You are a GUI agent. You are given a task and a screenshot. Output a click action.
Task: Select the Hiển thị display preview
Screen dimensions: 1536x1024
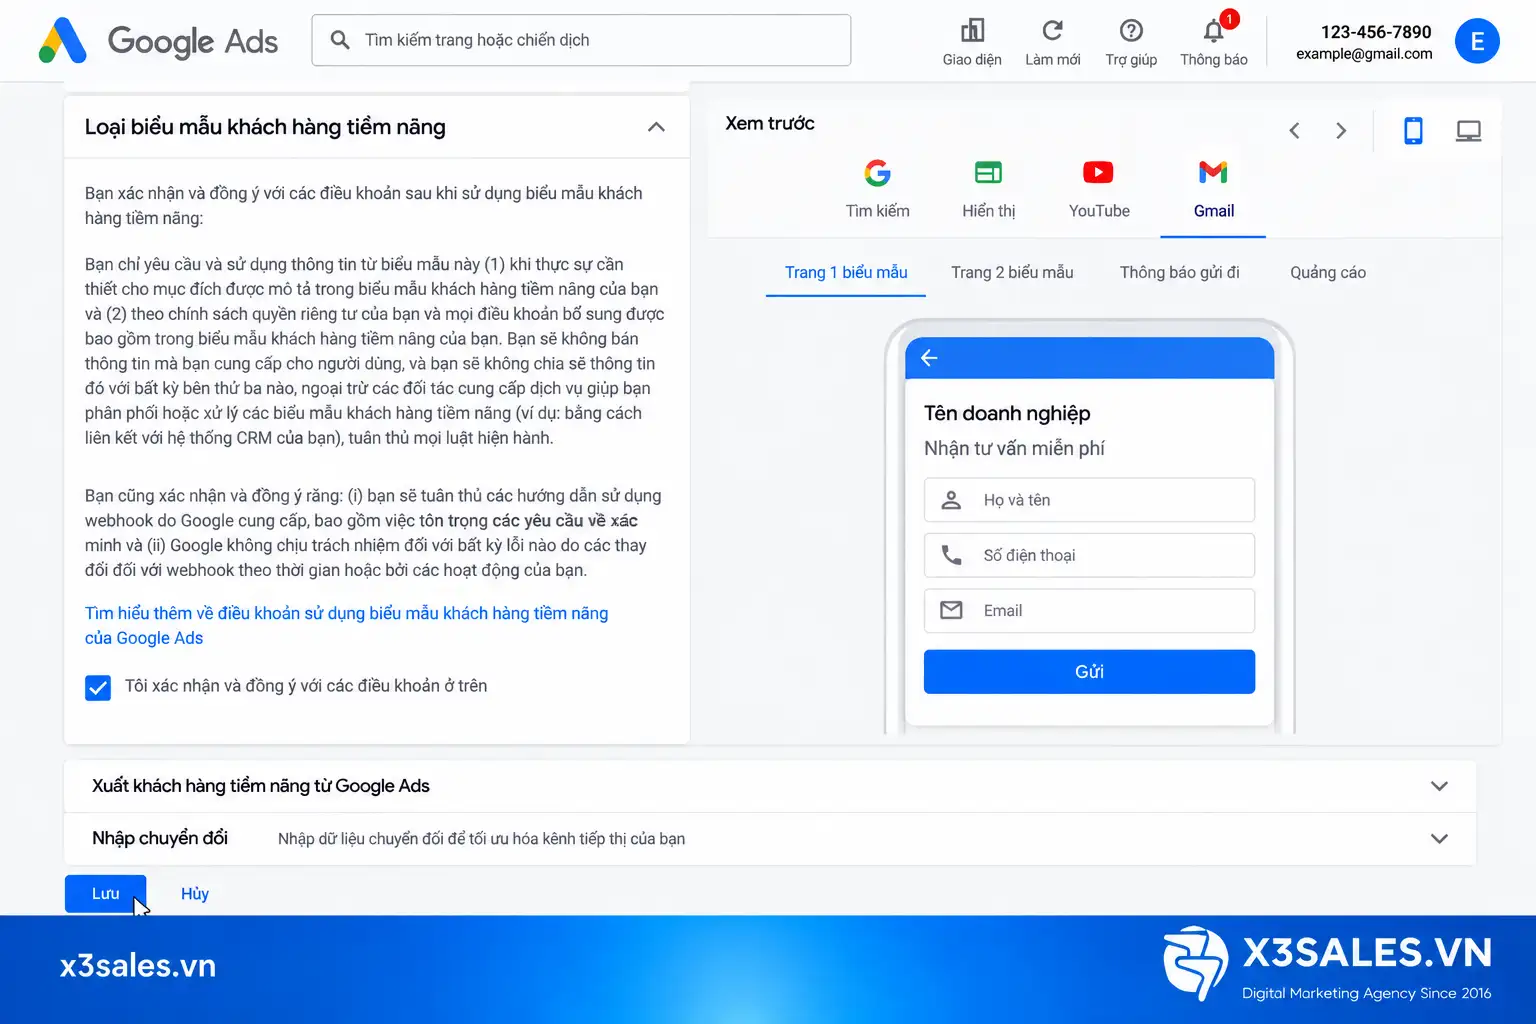click(988, 188)
